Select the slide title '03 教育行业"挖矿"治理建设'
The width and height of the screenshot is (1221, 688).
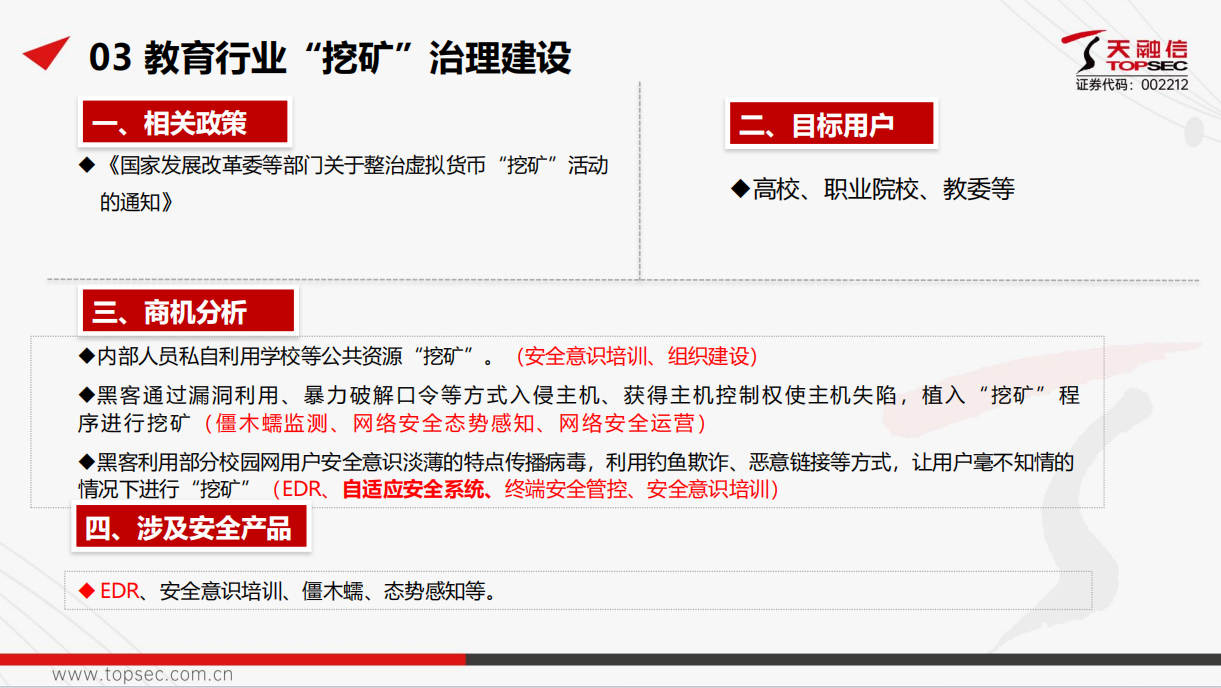coord(330,58)
